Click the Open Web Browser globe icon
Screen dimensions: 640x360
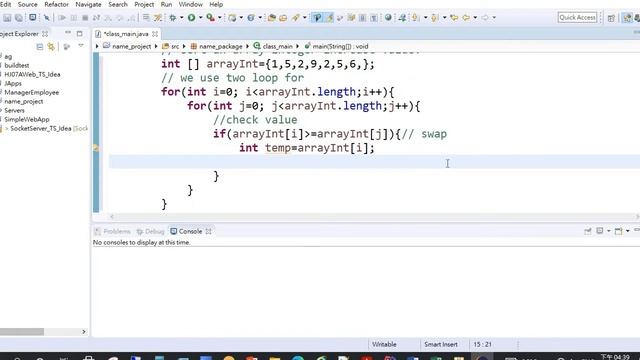pos(388,18)
